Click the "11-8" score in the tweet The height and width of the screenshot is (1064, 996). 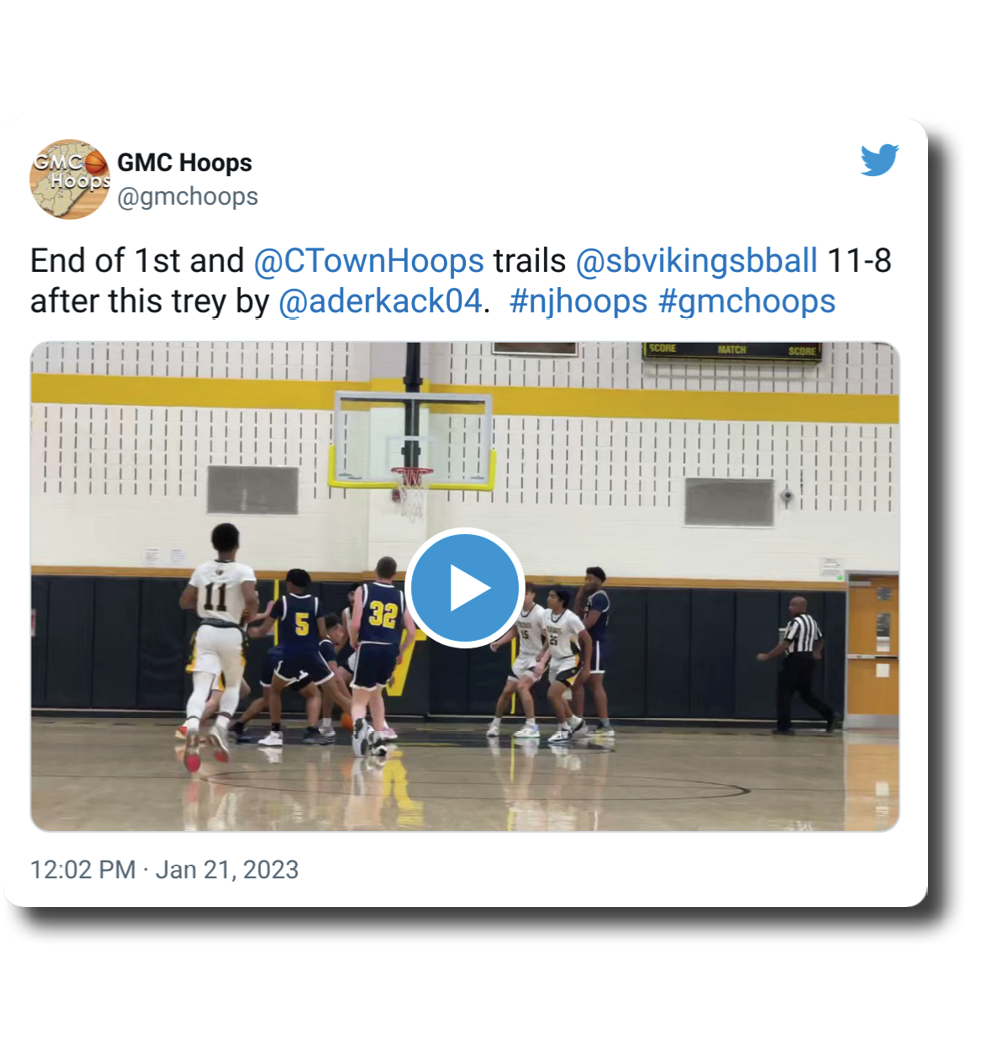[x=860, y=261]
